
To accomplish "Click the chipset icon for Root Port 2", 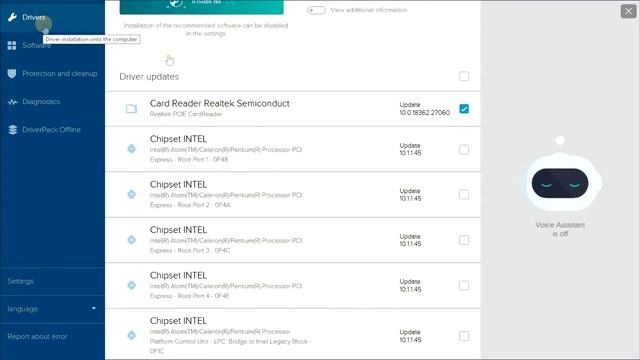I will [131, 194].
